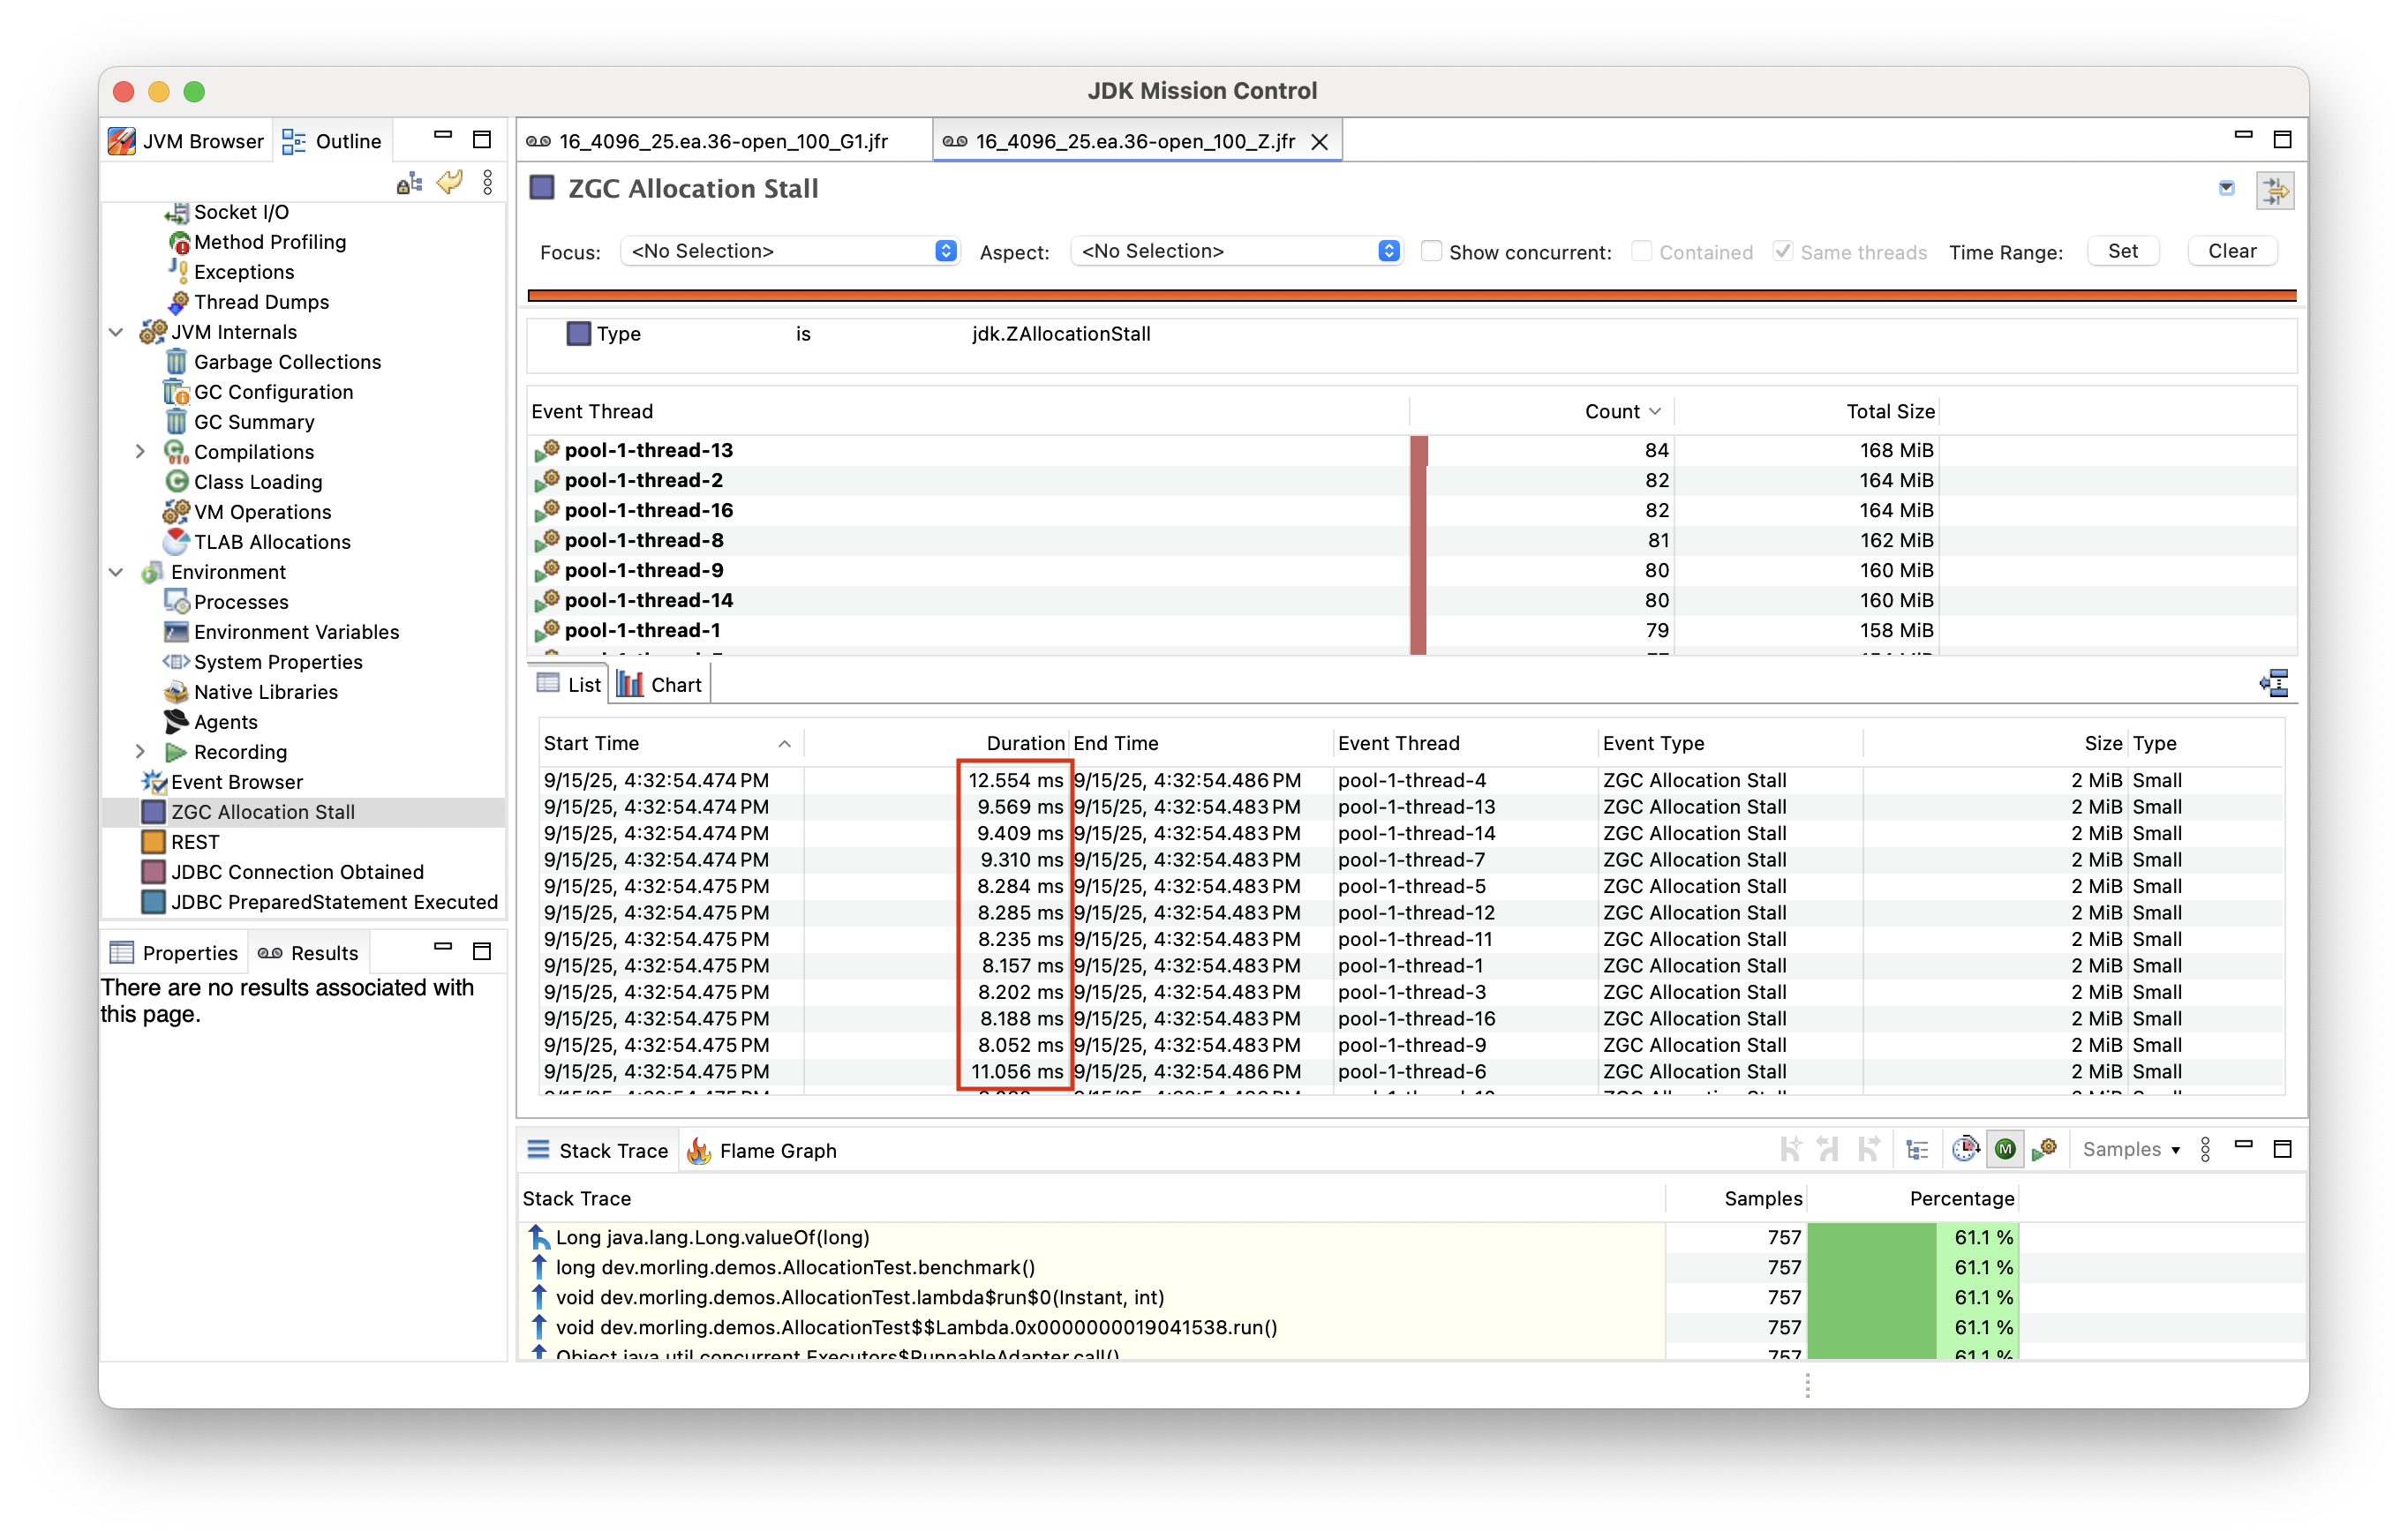Switch to the Properties tab
The width and height of the screenshot is (2408, 1539).
pos(175,953)
